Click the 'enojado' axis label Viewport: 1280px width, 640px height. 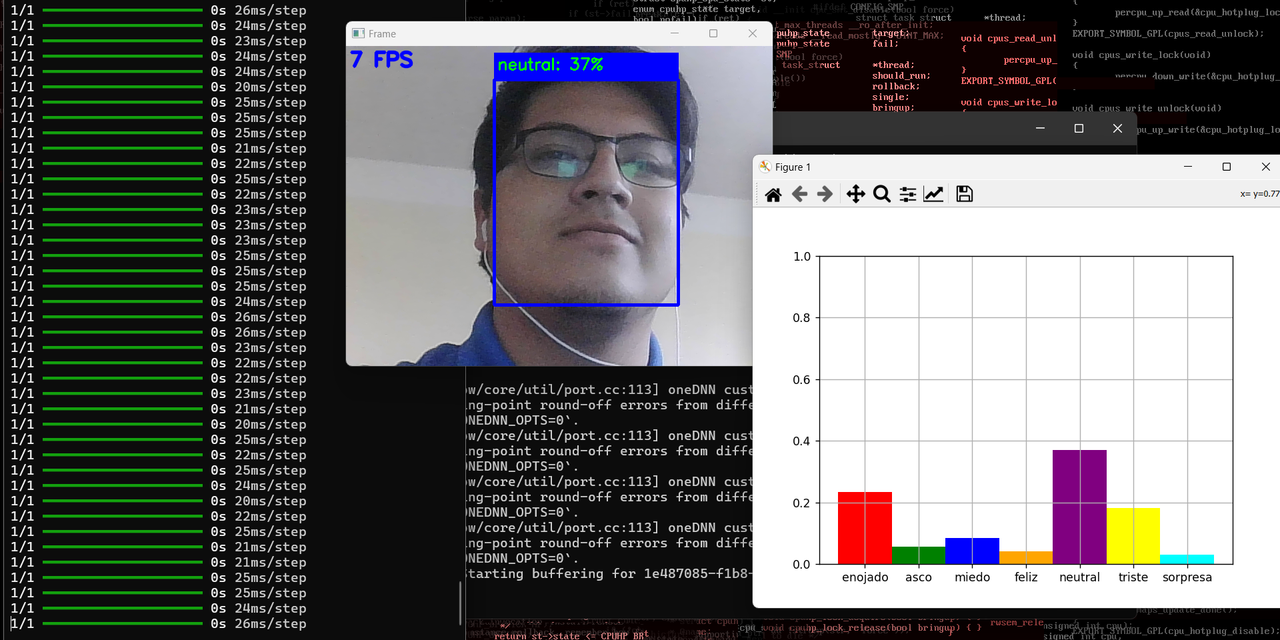point(865,577)
